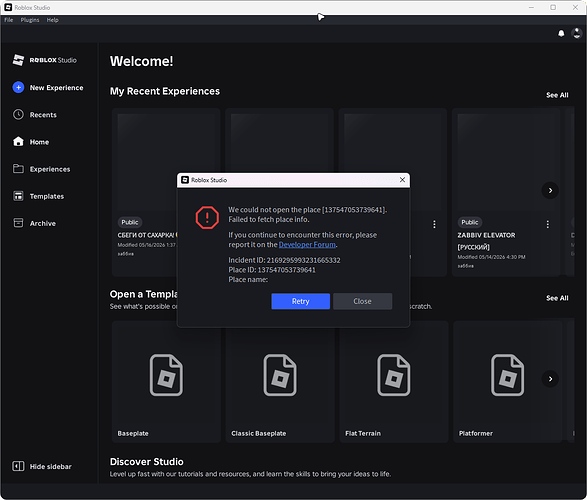This screenshot has height=500, width=587.
Task: Open the ZABBIV ELEVATOR experience thumbnail
Action: (505, 163)
